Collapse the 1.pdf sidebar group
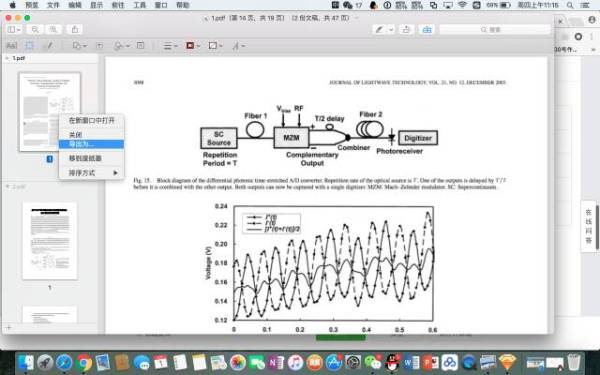 click(x=7, y=58)
